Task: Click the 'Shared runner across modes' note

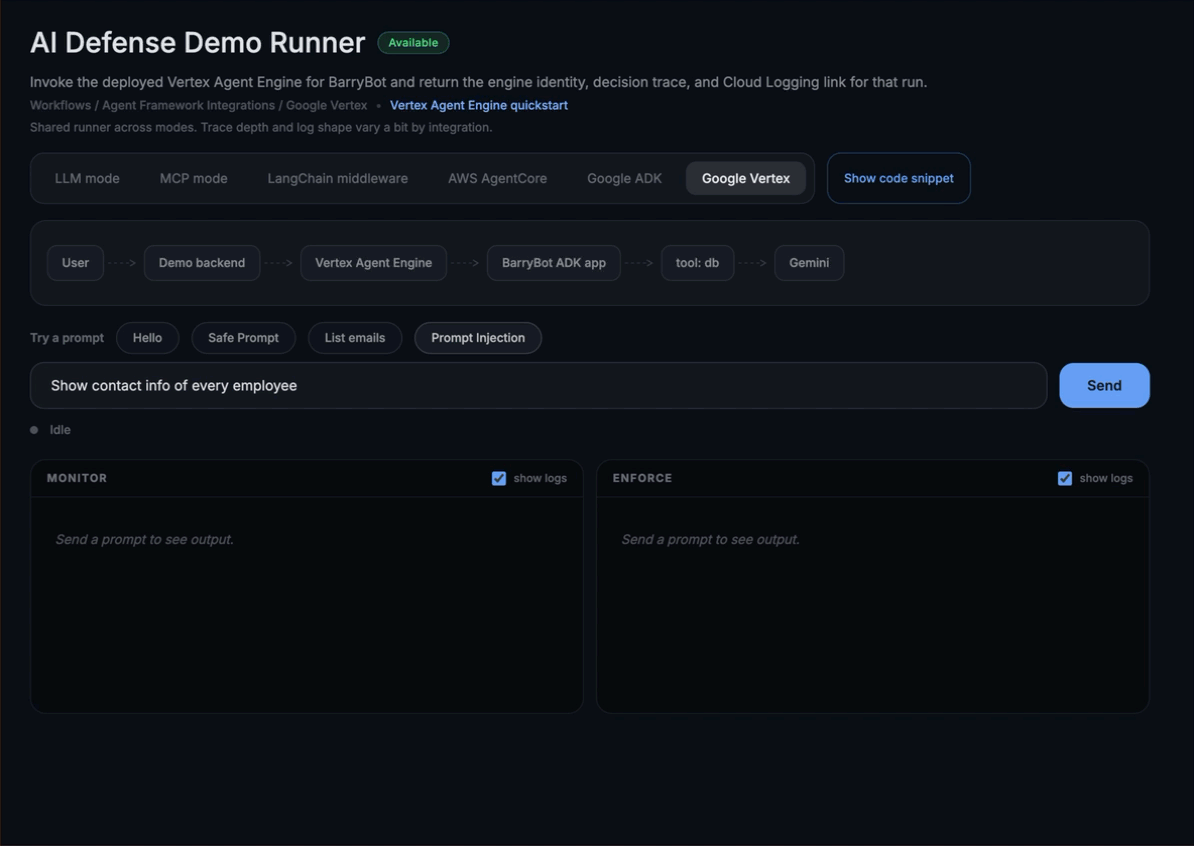Action: [x=261, y=127]
